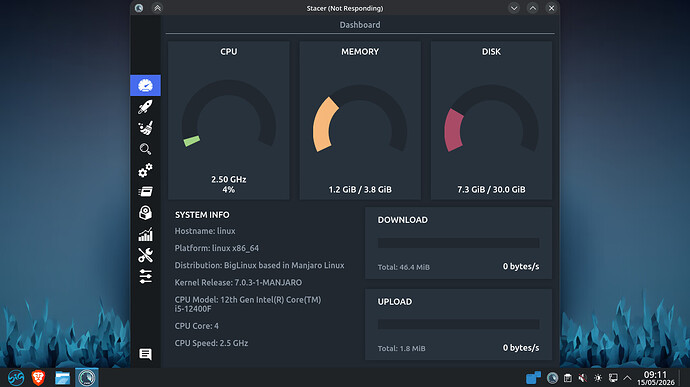Click the '7.3 GiB / 30.0 GiB' disk value
Screen dimensions: 690x387
(491, 189)
